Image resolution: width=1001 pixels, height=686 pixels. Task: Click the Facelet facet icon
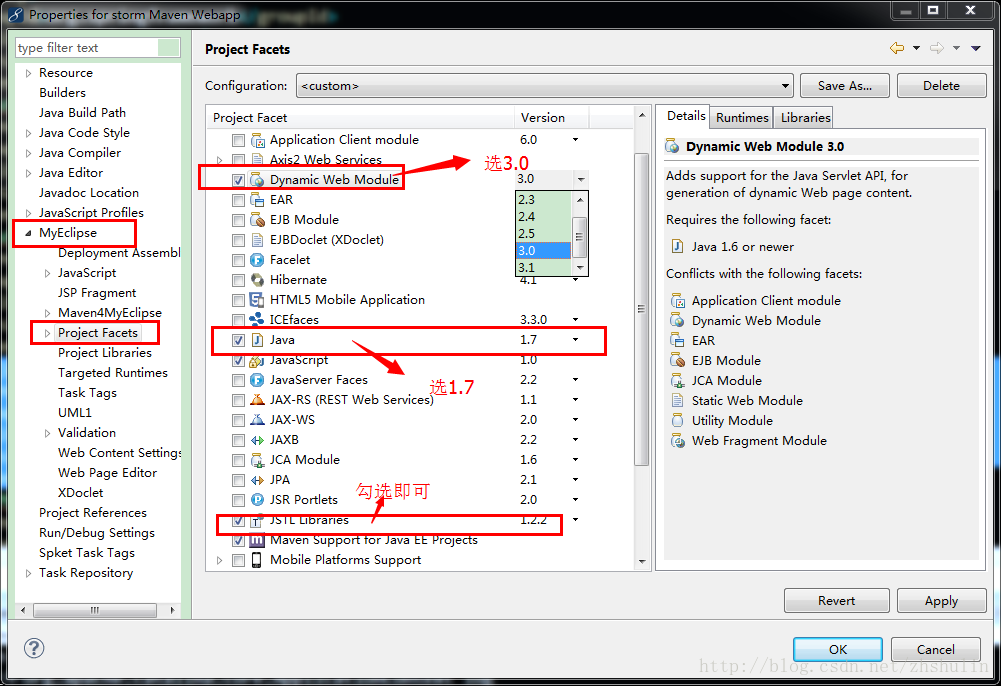(257, 260)
